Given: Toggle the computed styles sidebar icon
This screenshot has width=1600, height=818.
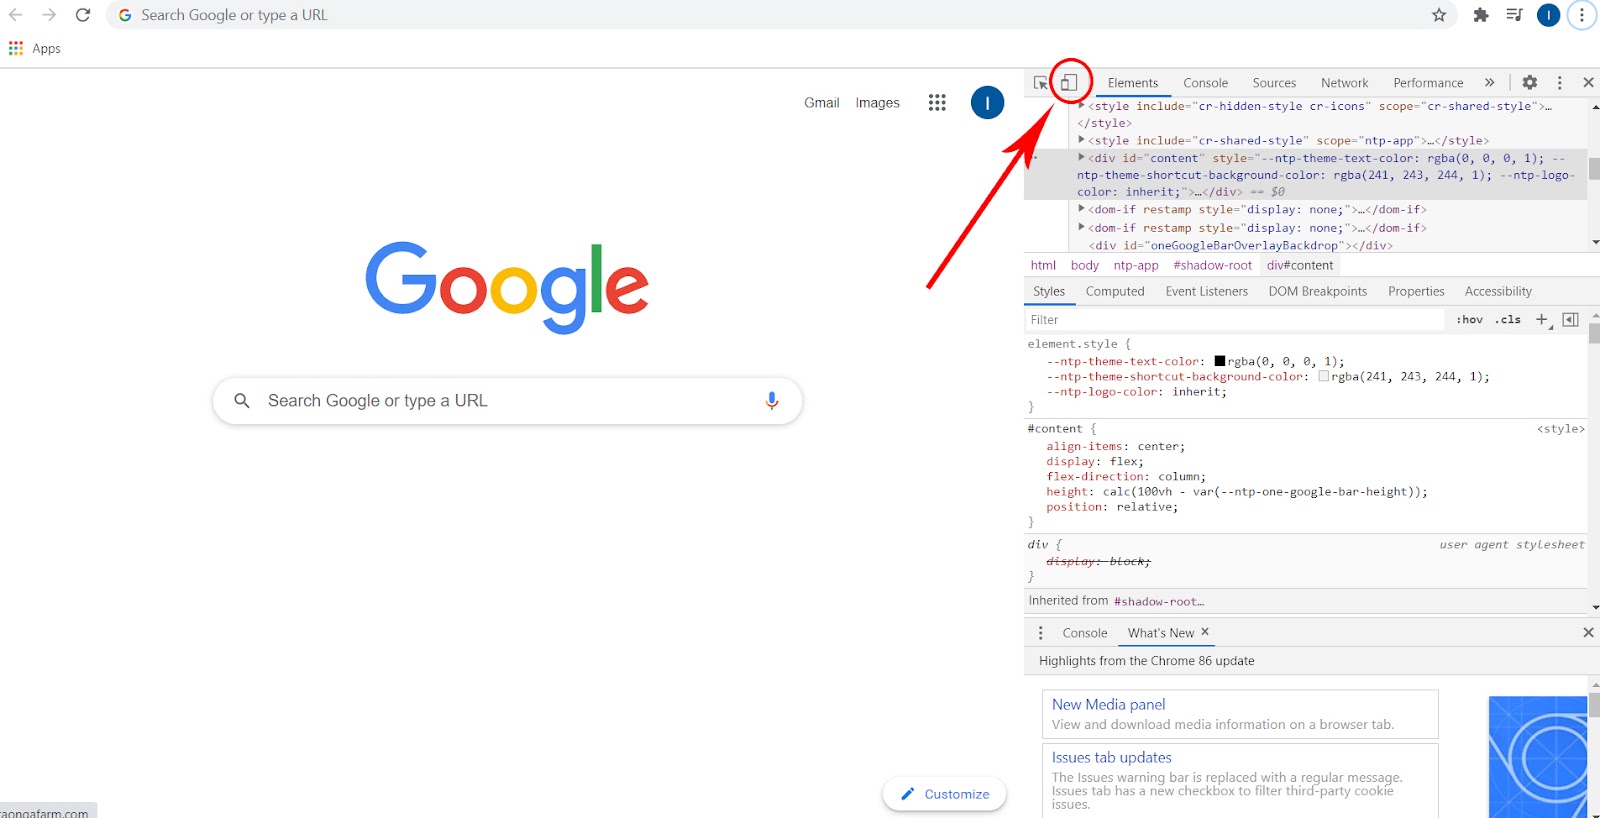Looking at the screenshot, I should 1570,320.
